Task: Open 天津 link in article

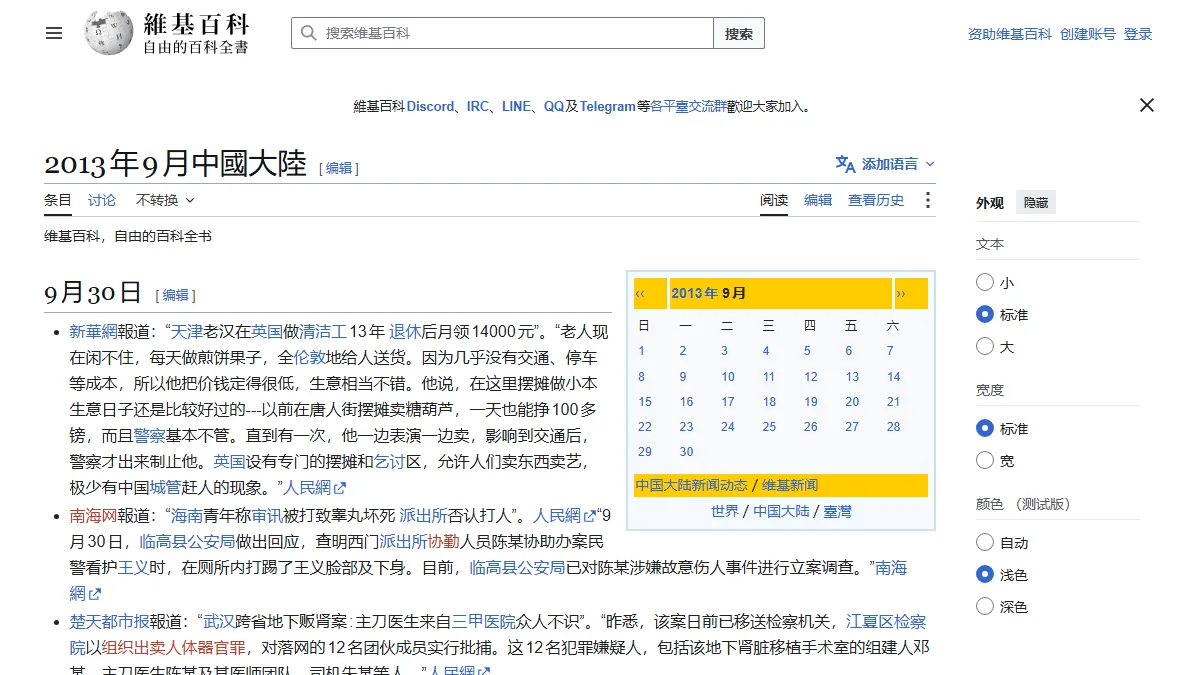Action: [x=188, y=331]
